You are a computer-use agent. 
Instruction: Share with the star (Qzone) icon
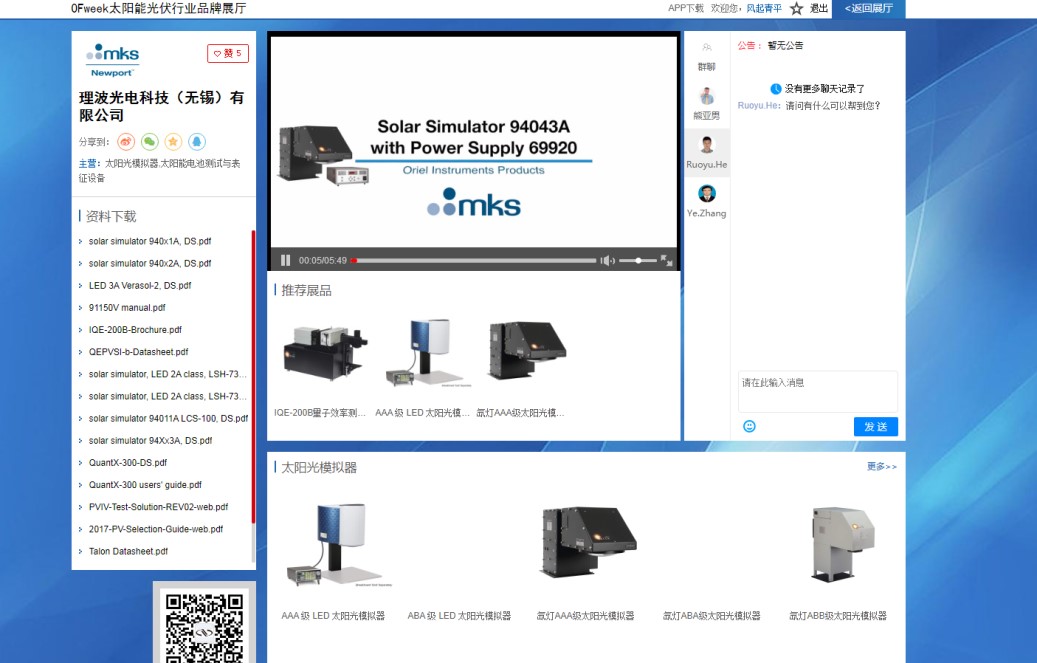pos(173,142)
